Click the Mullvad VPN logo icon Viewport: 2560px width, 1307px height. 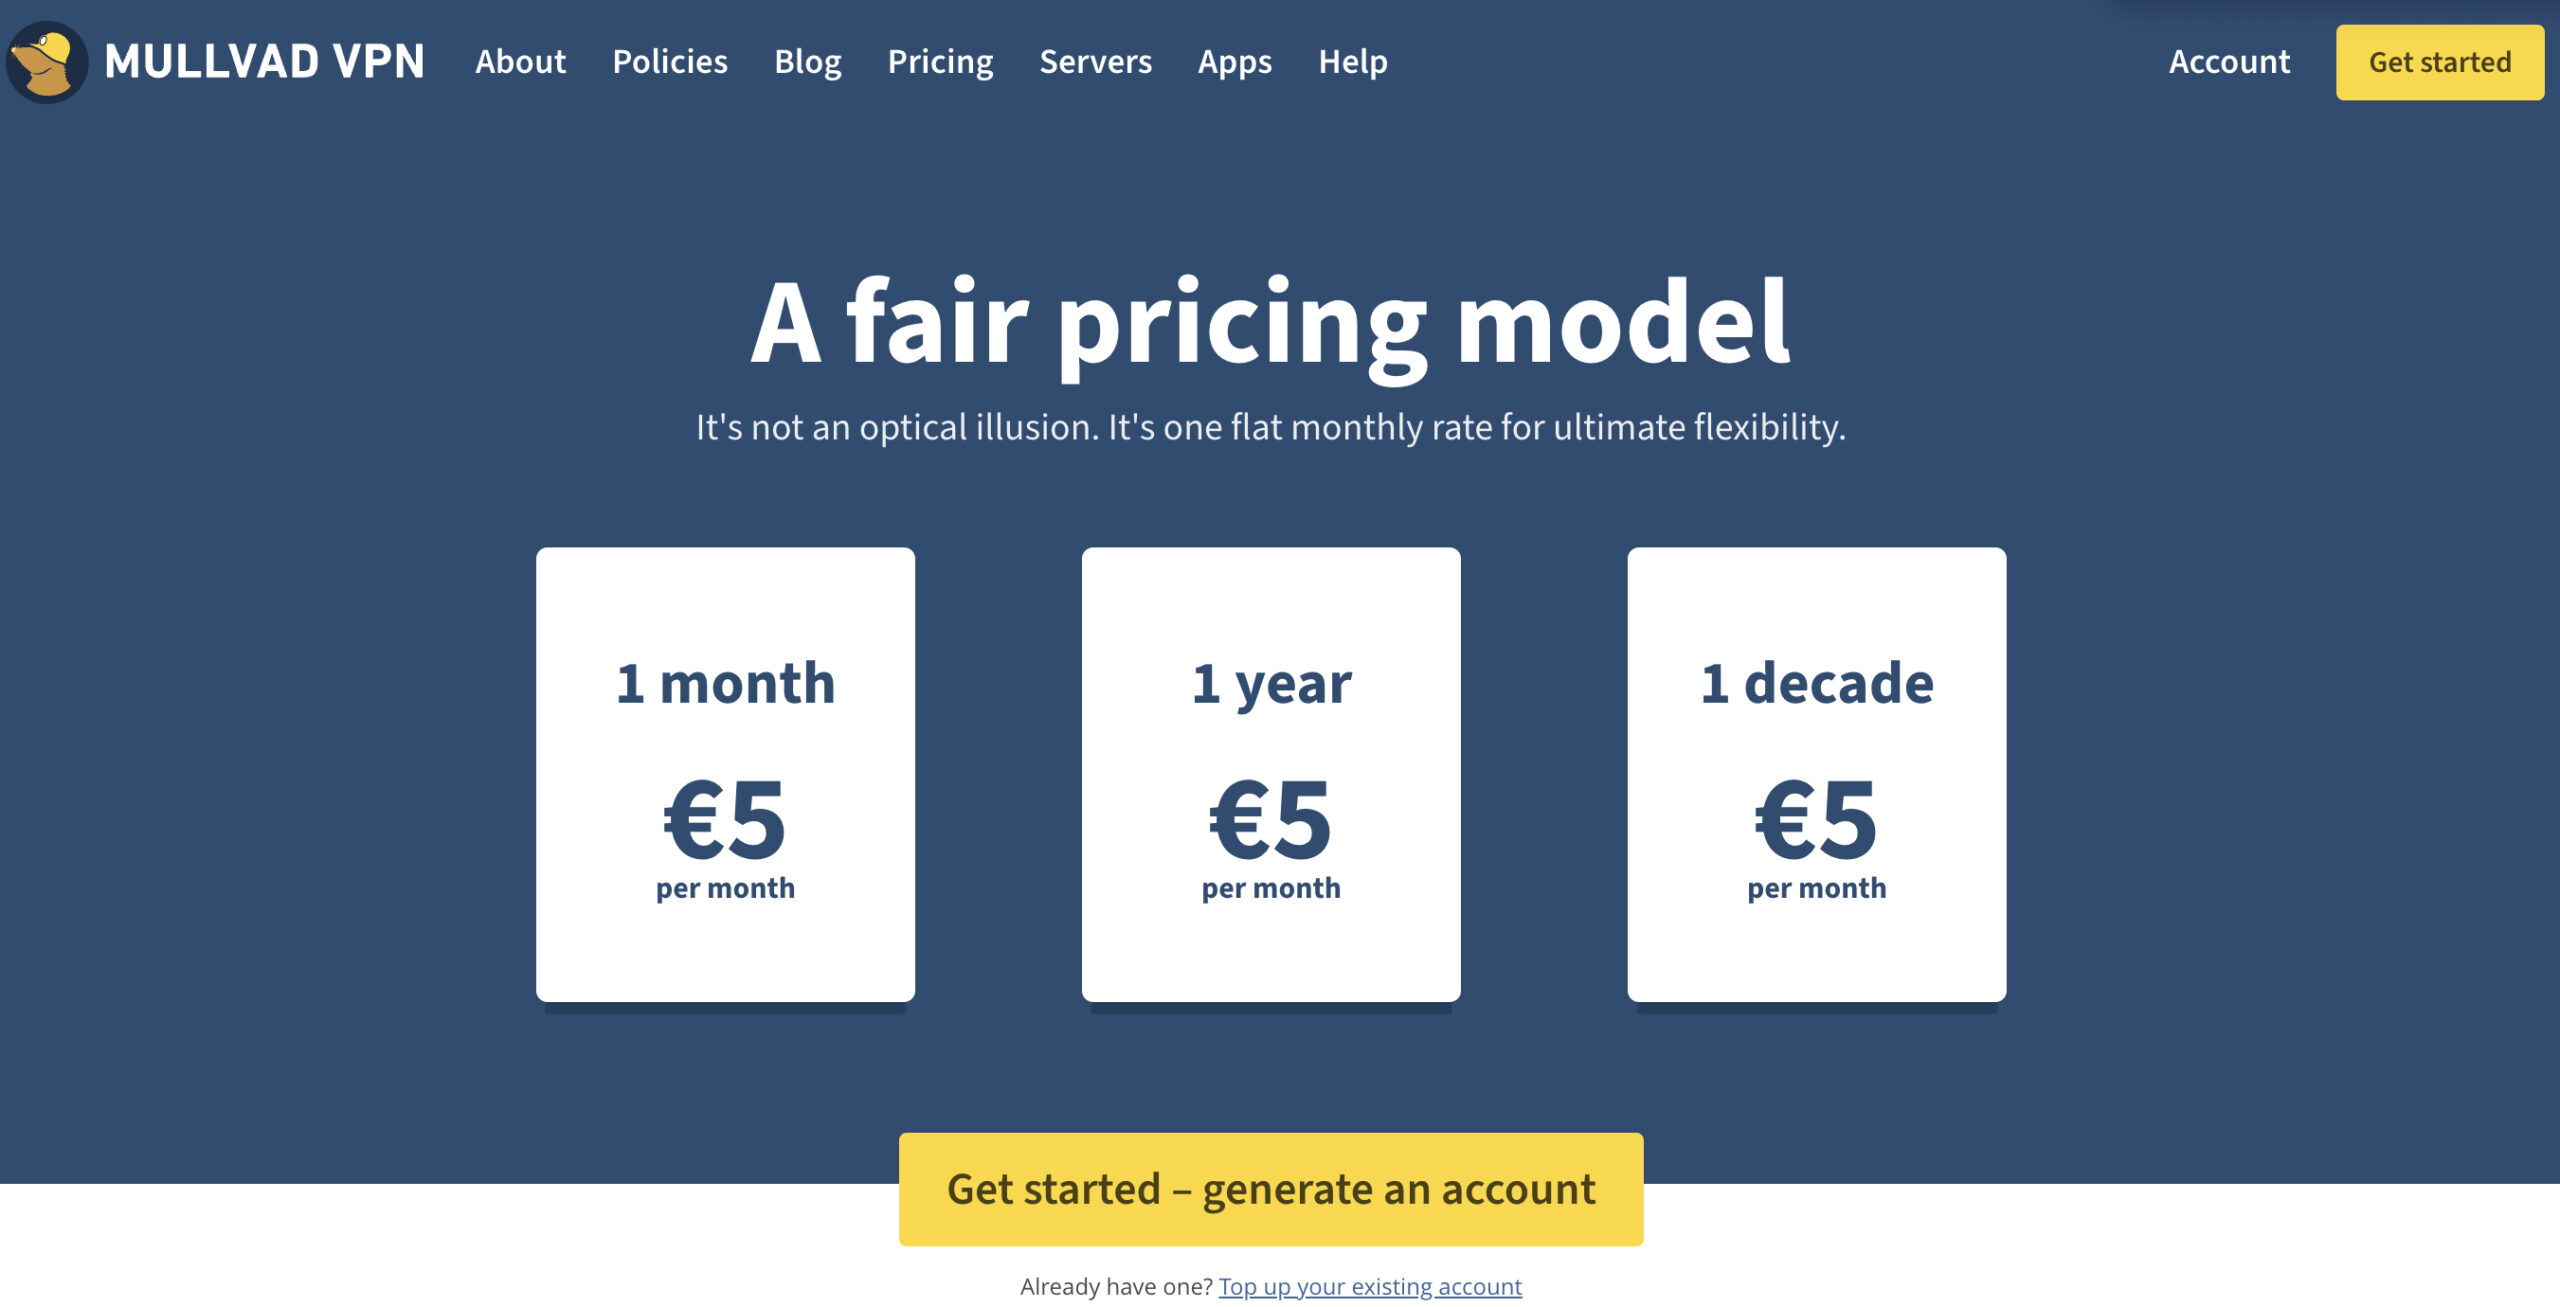pyautogui.click(x=52, y=60)
